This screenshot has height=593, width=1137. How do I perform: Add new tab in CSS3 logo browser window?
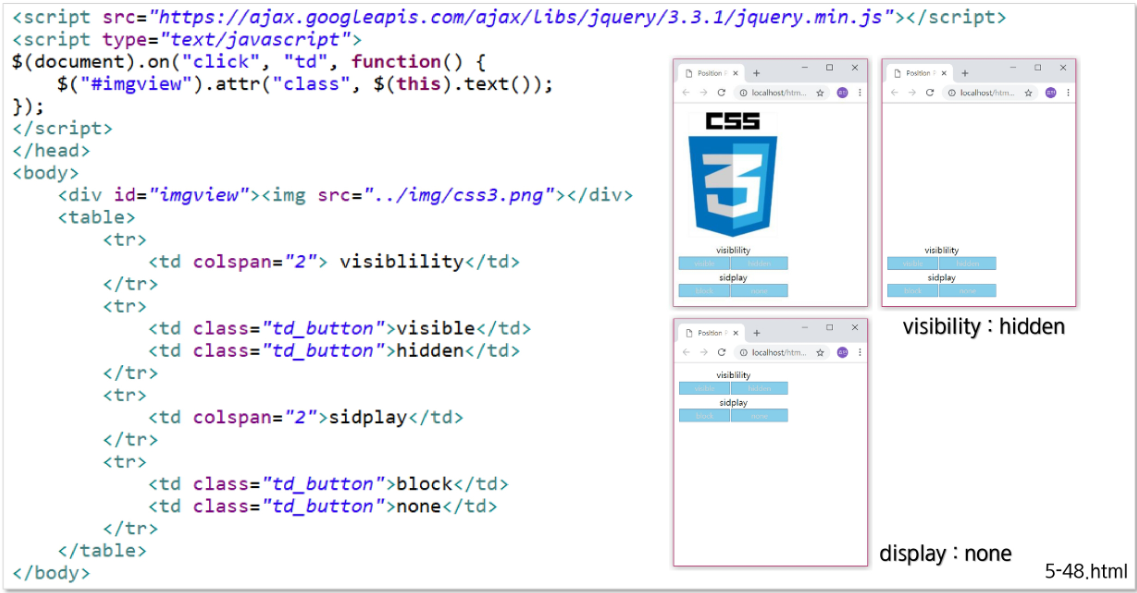coord(756,73)
